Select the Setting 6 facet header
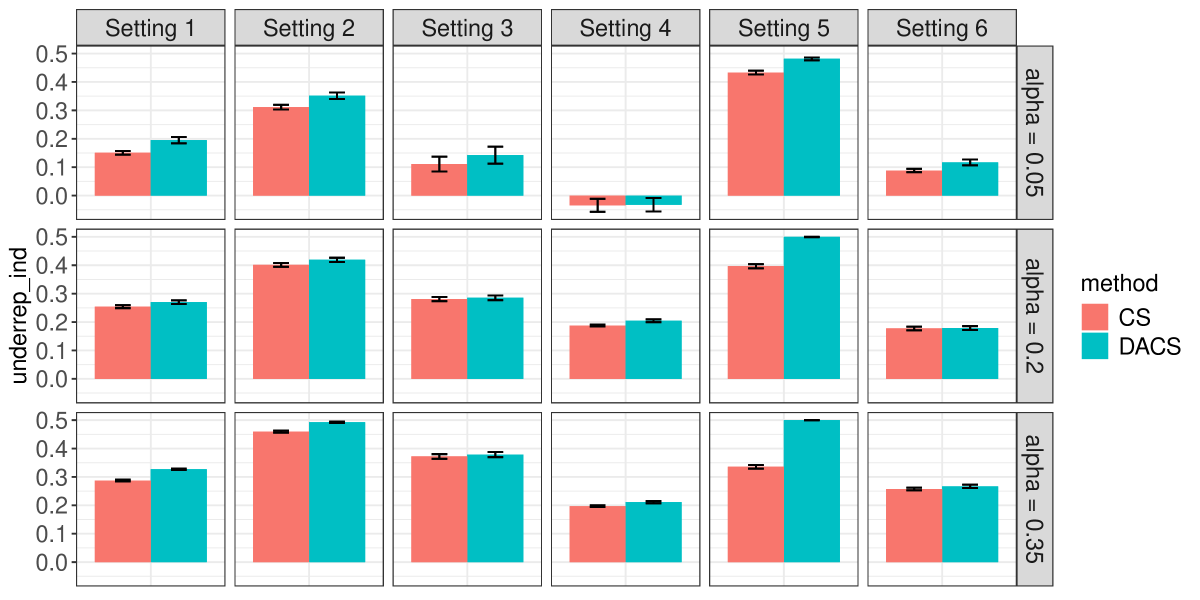 [942, 28]
